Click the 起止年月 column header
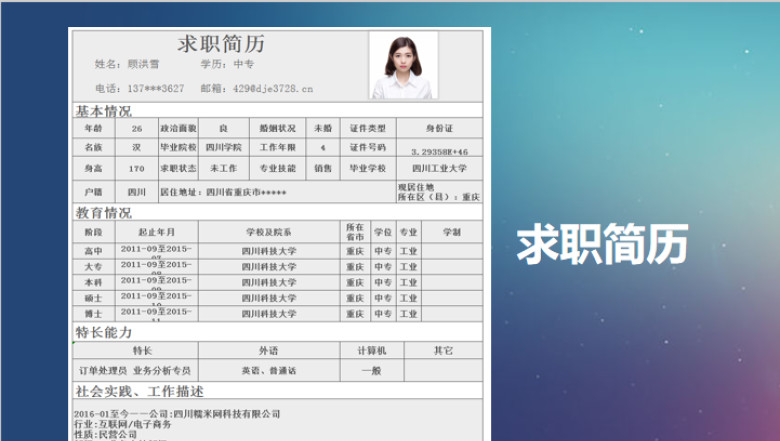Screen dimensions: 780x441 [157, 232]
